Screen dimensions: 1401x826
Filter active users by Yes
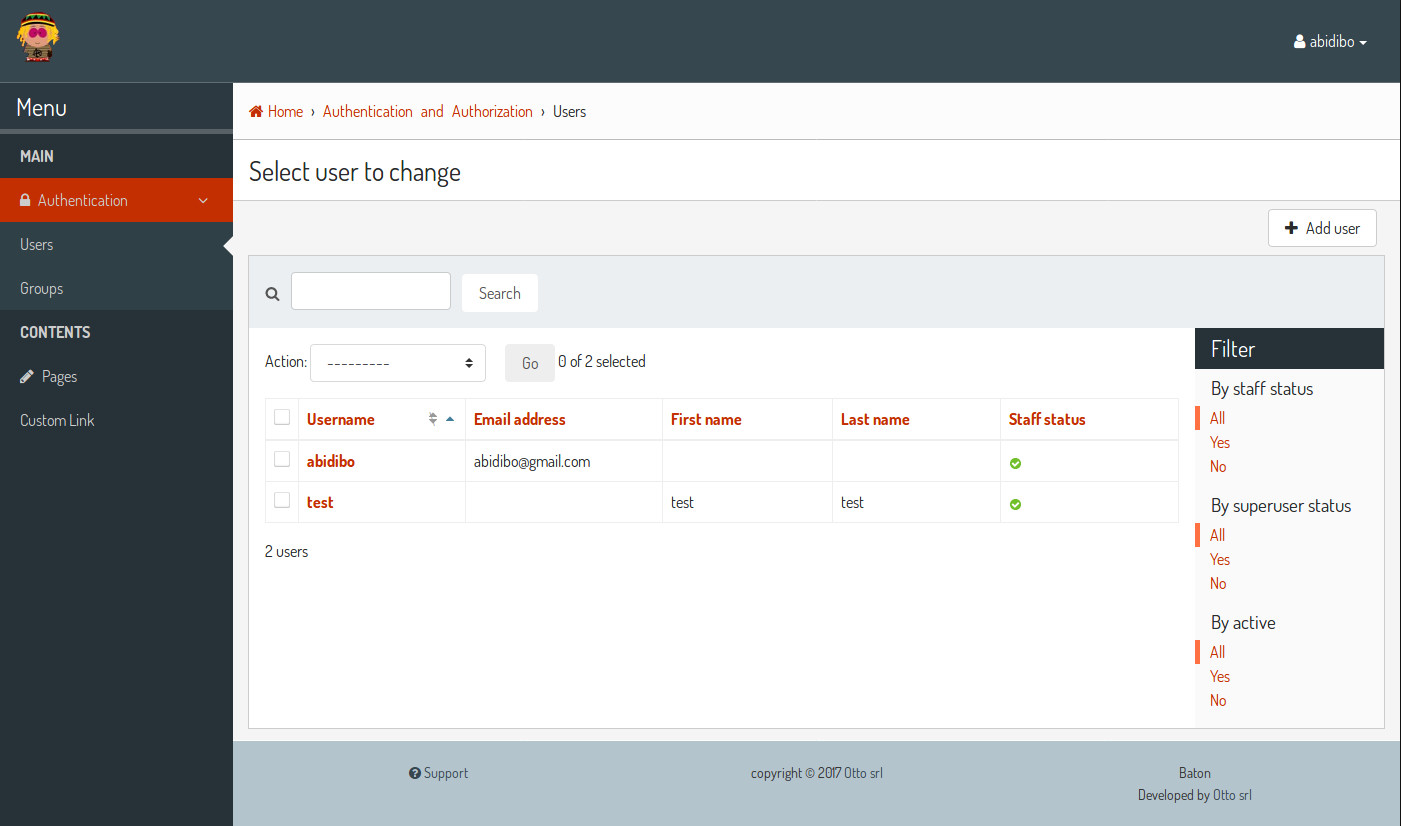(x=1220, y=676)
